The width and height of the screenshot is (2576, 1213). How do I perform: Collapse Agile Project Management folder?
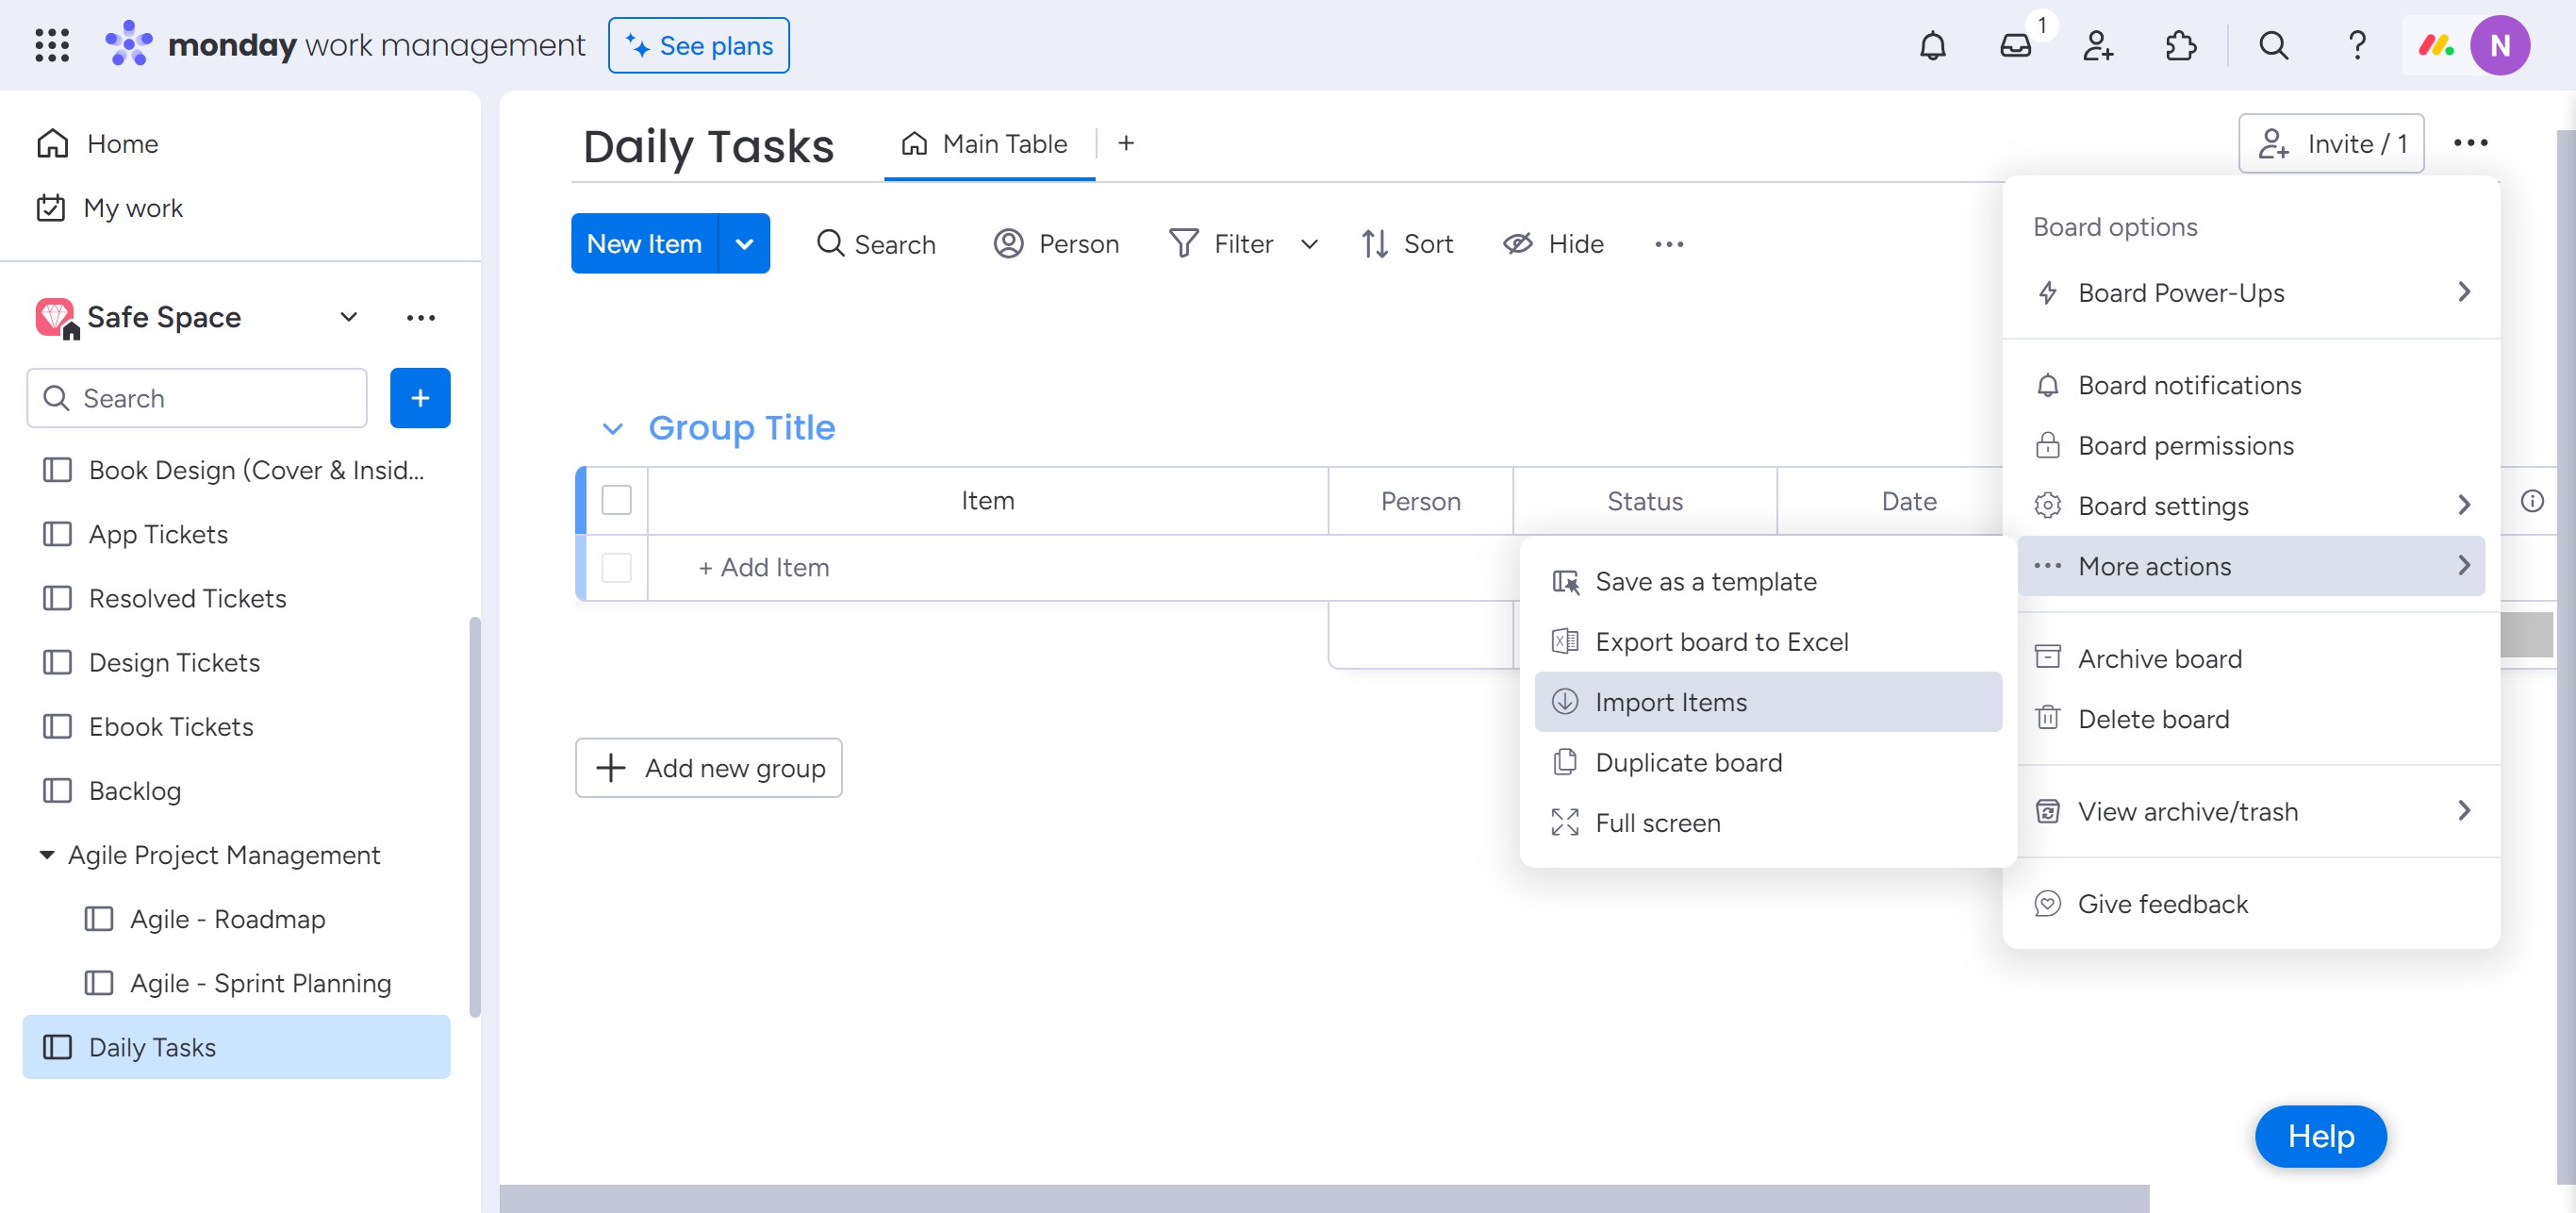click(47, 855)
